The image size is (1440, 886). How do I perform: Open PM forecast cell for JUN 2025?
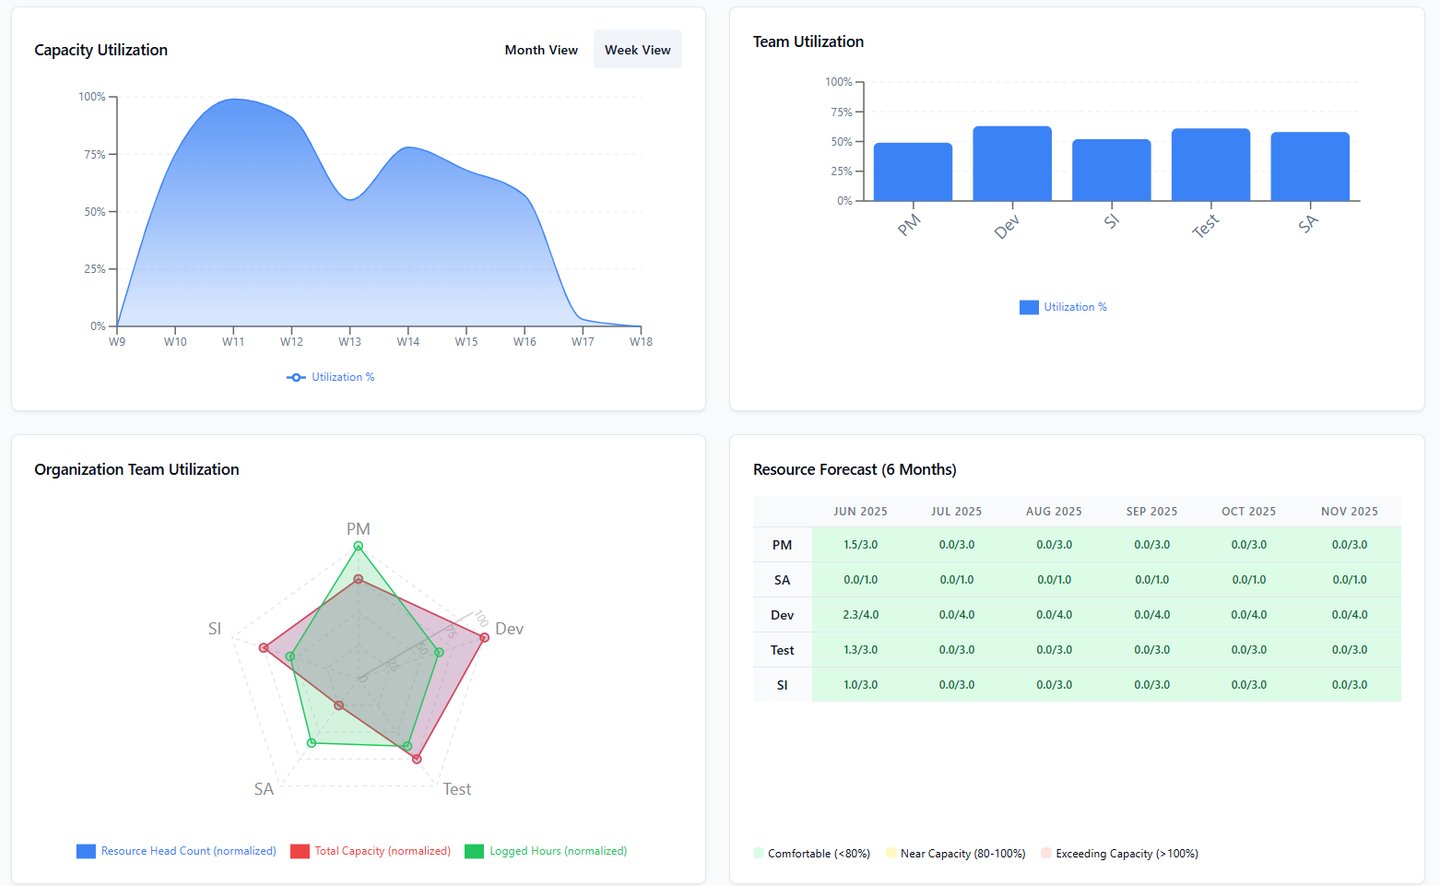click(x=860, y=545)
